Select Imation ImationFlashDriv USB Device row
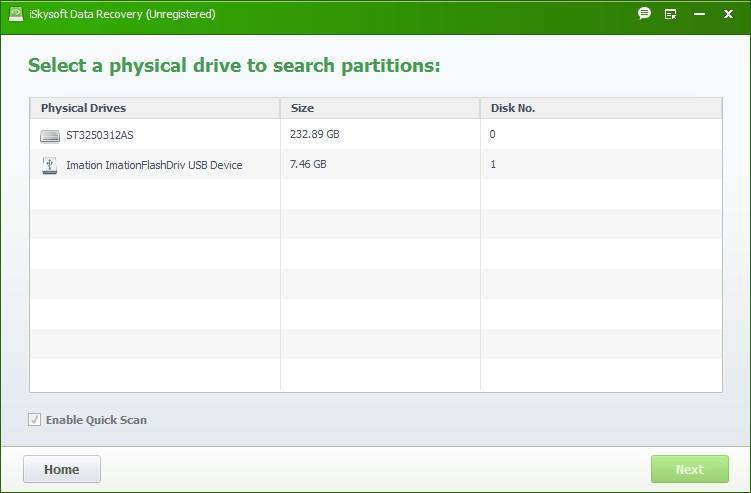 point(376,164)
